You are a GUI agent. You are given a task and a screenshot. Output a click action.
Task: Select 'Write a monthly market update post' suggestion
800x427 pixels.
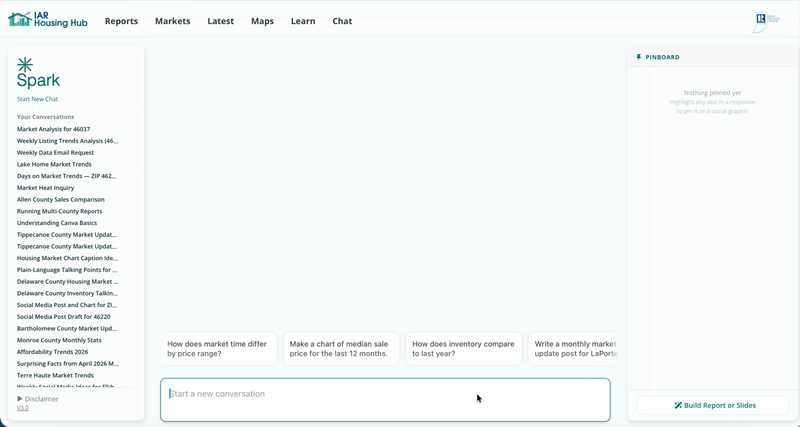click(572, 348)
